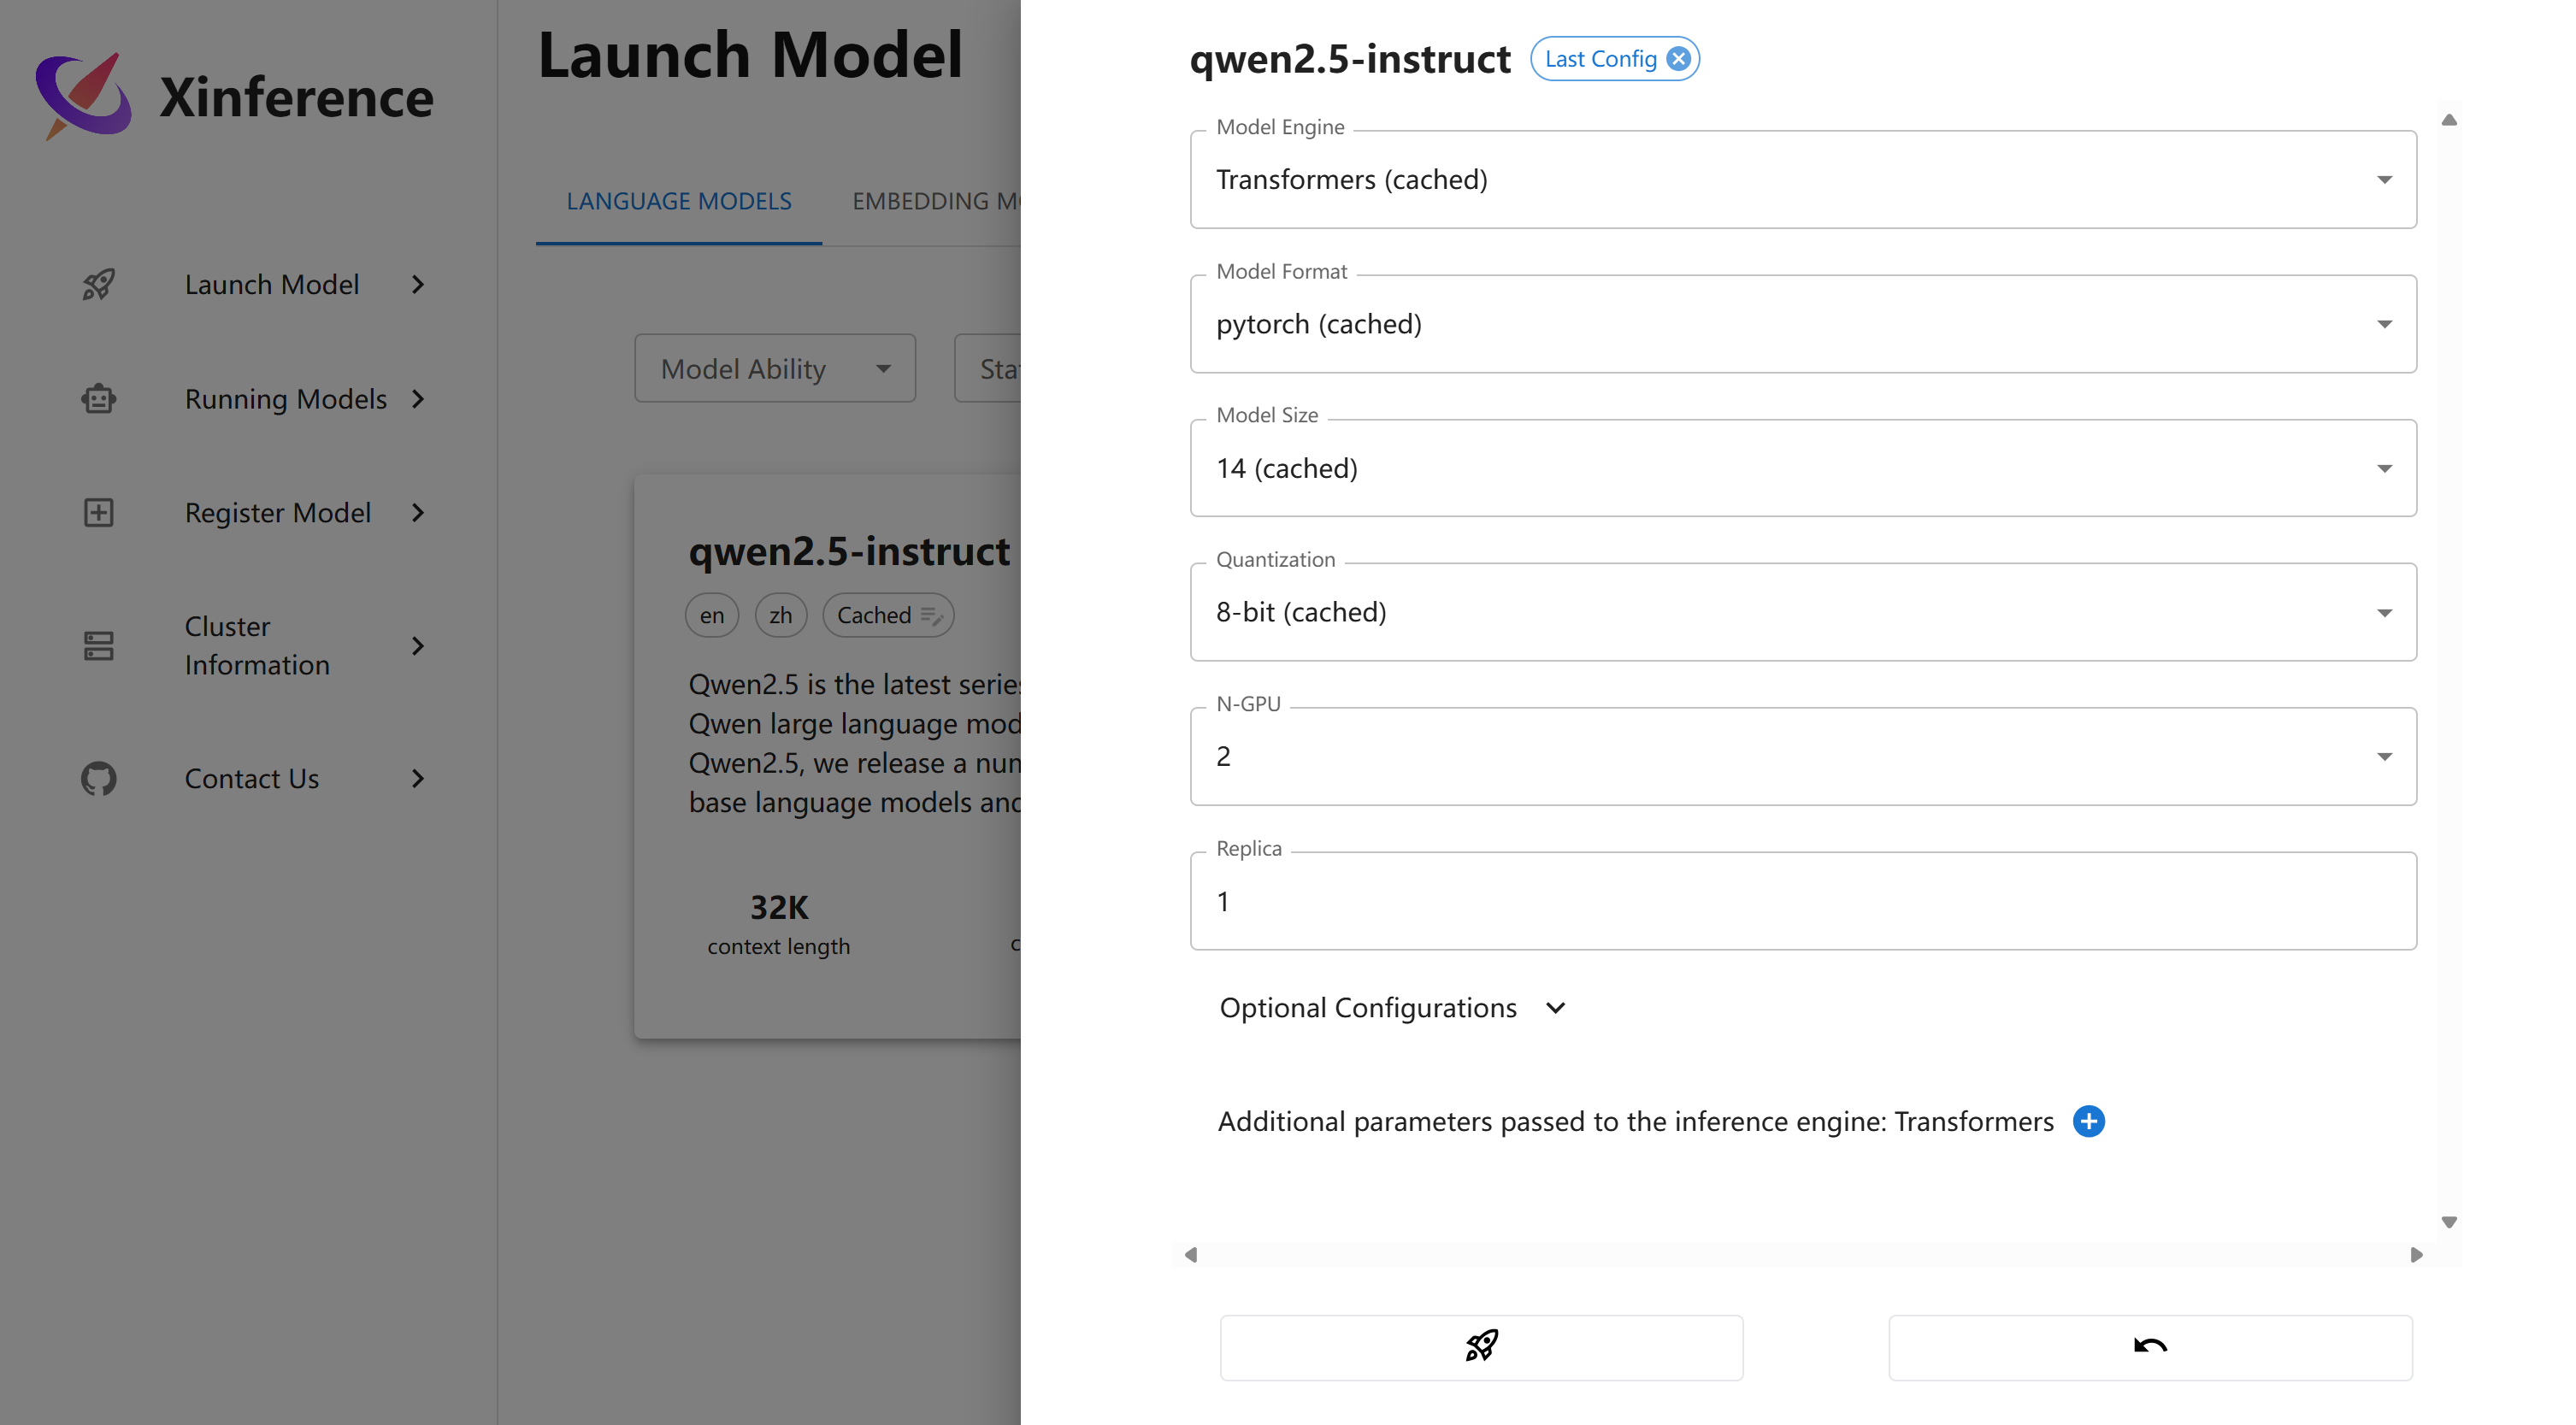Open the Model Format dropdown
Screen dimensions: 2576x1425
point(1803,324)
